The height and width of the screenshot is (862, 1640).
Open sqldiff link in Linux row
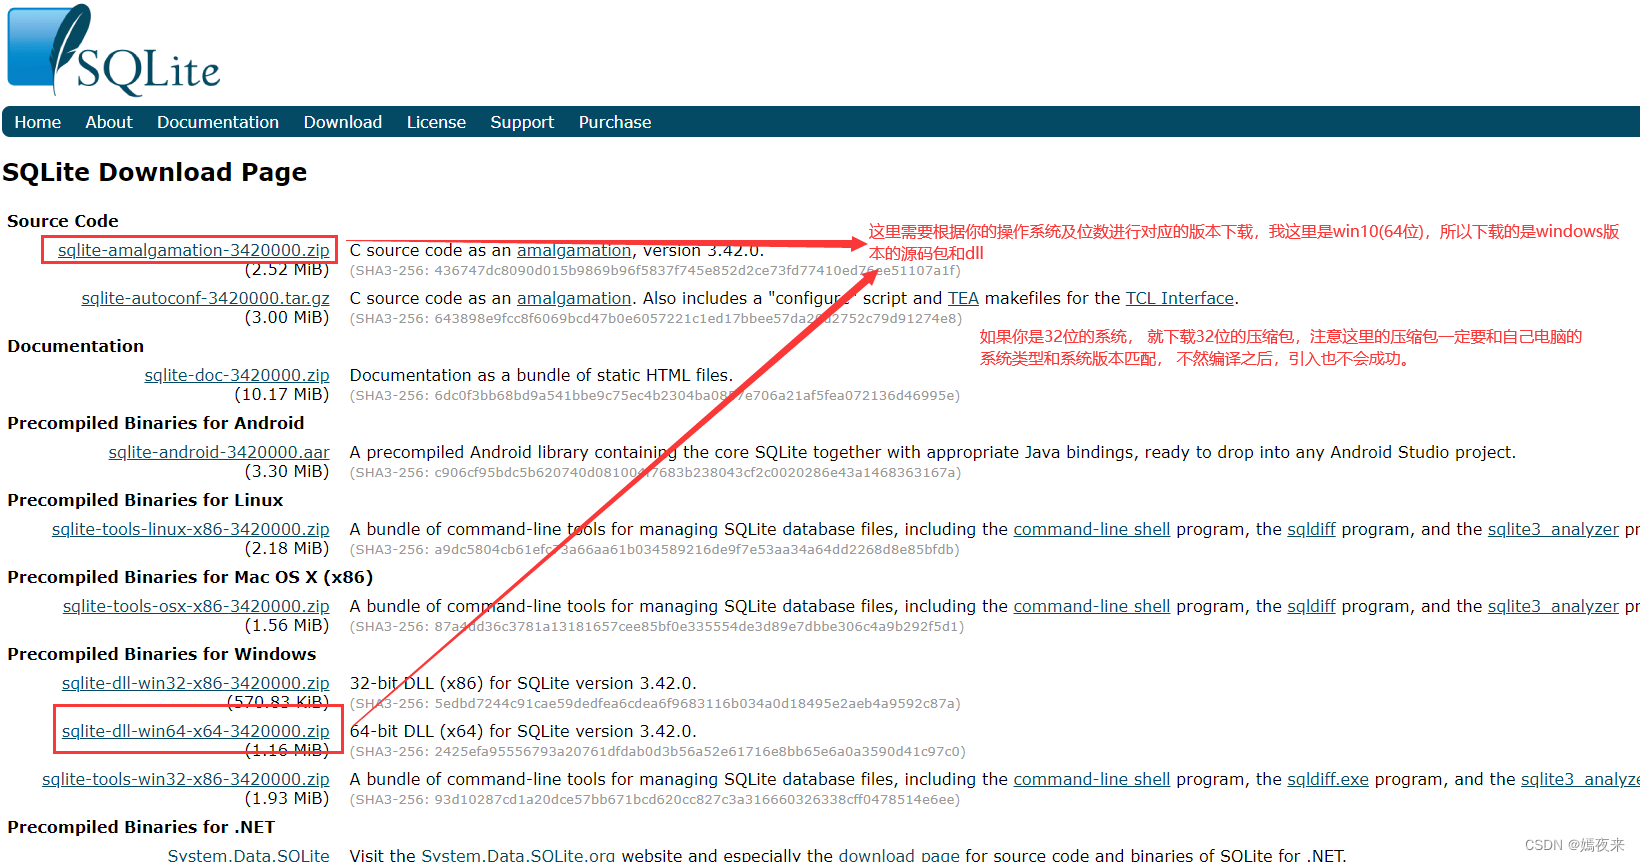click(x=1311, y=529)
